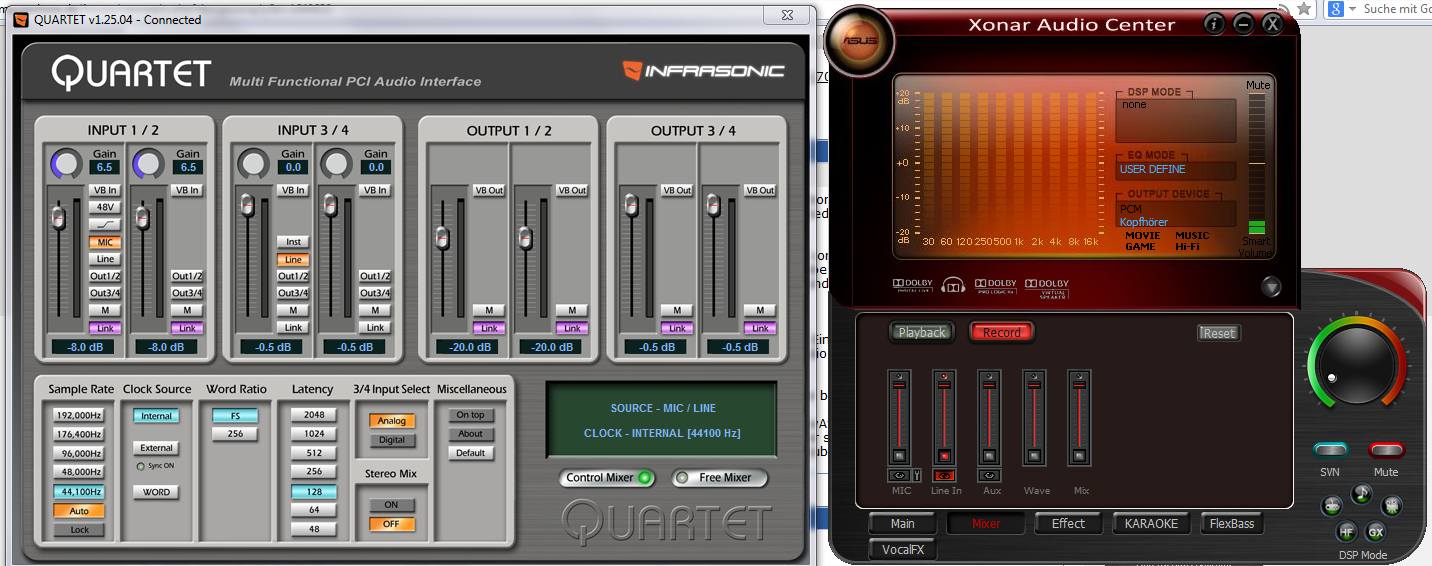Select MIC source on Input 1
Screen dimensions: 1432x566
coord(105,242)
